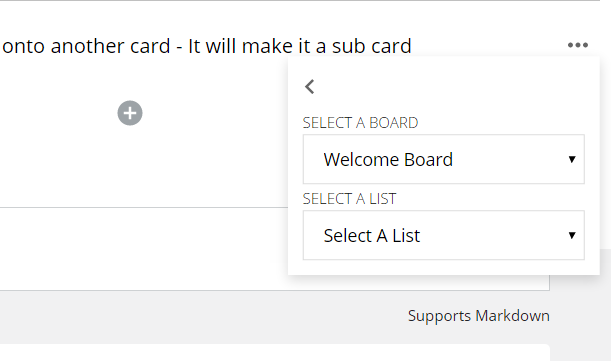Click 'Welcome Board' text in board selector
The image size is (611, 361).
click(x=388, y=159)
